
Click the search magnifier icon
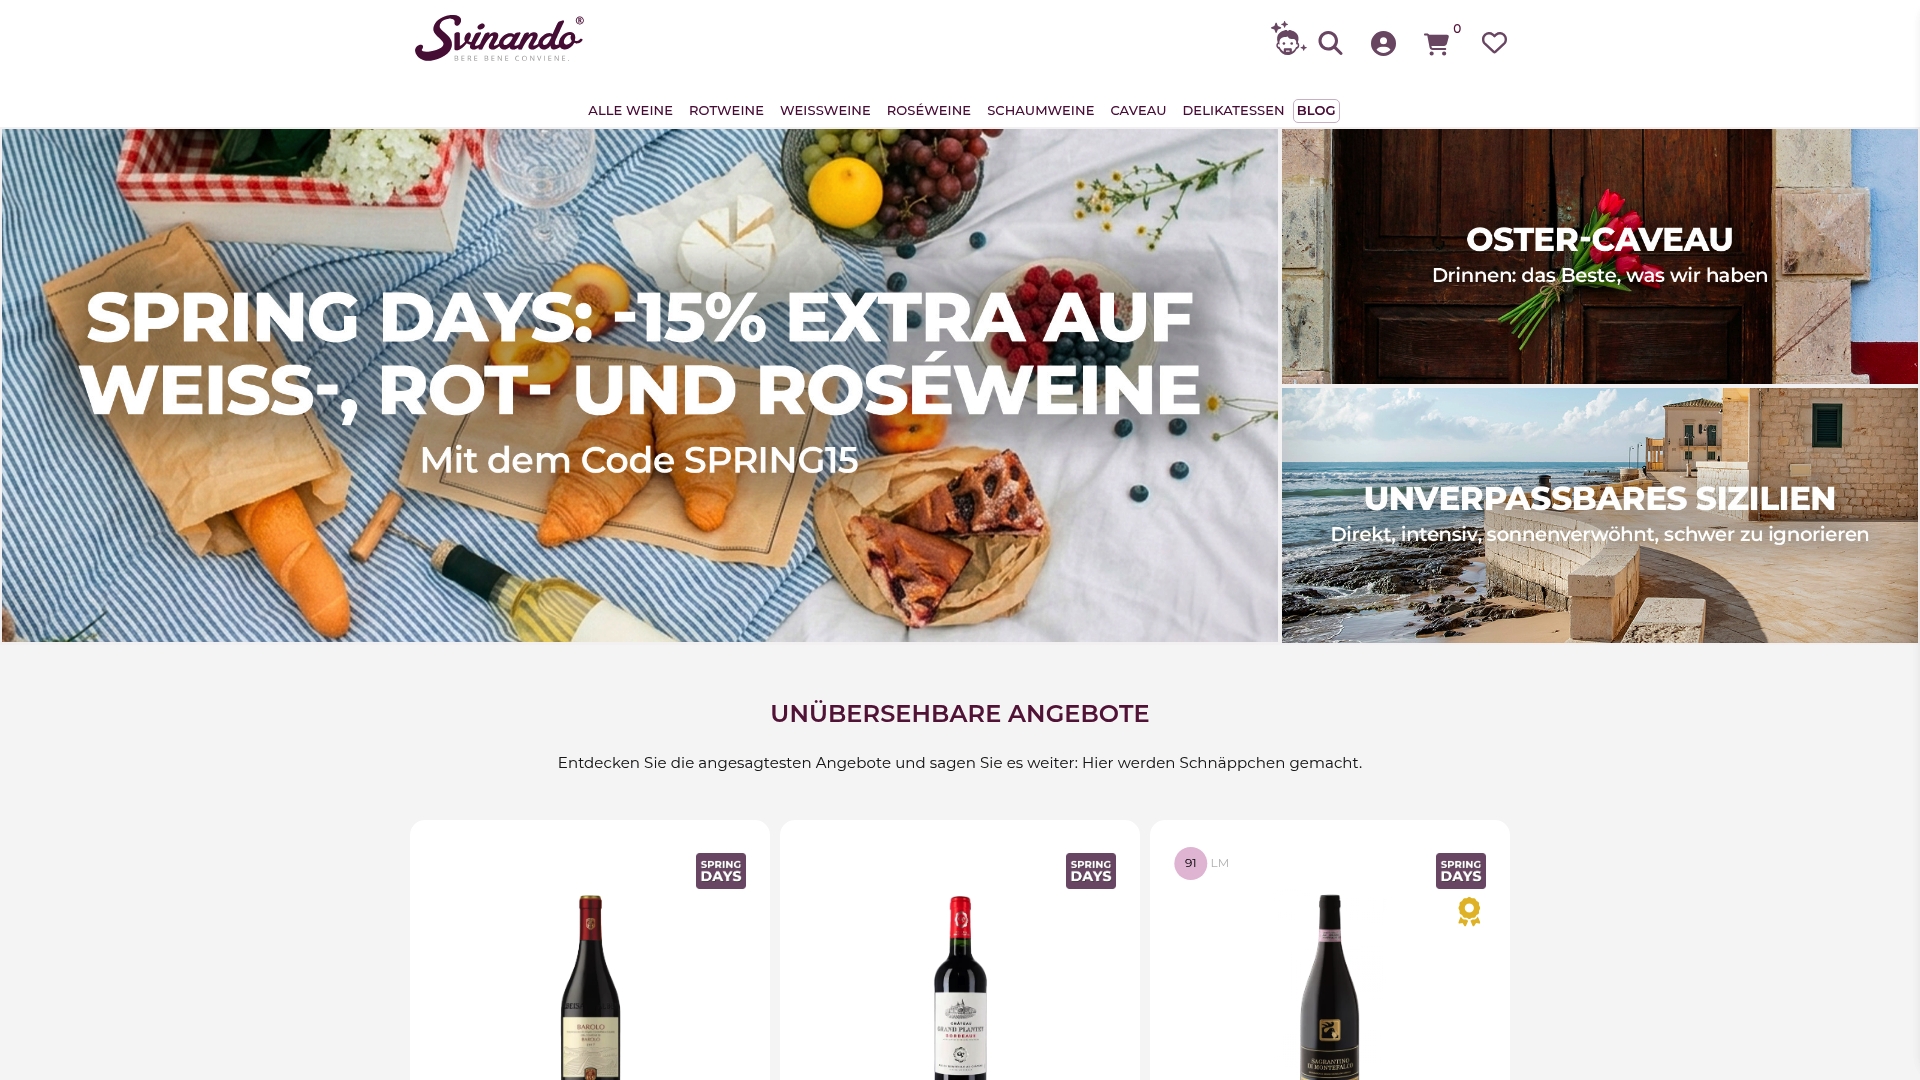(x=1330, y=43)
